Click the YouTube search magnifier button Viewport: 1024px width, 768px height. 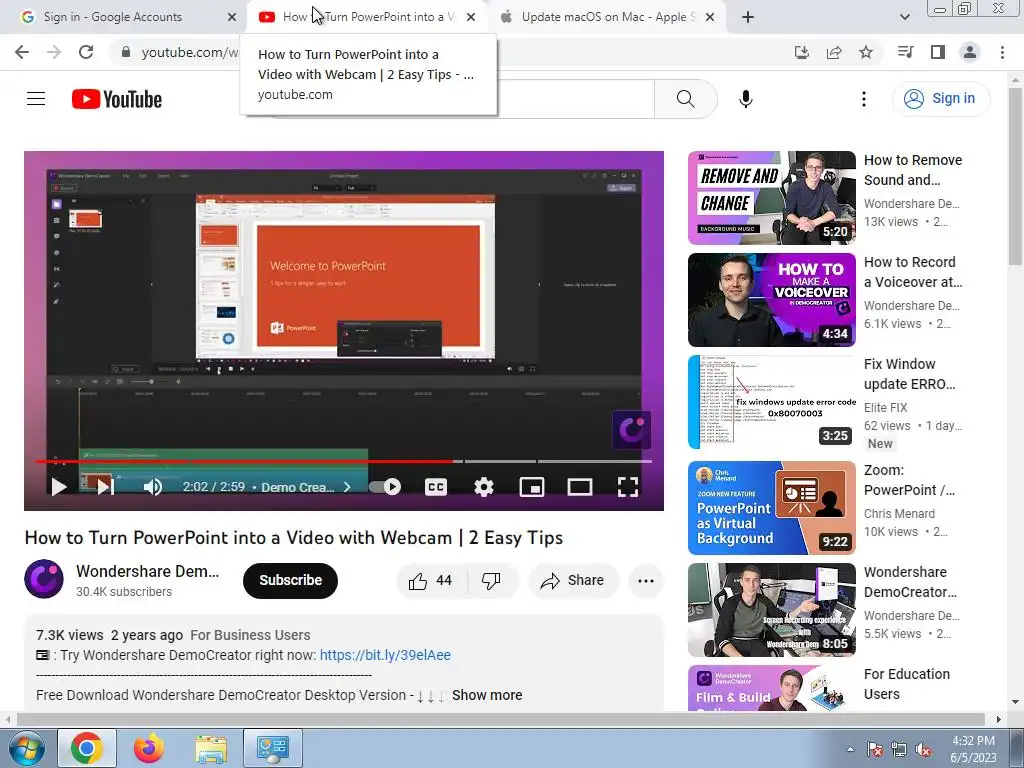click(685, 99)
